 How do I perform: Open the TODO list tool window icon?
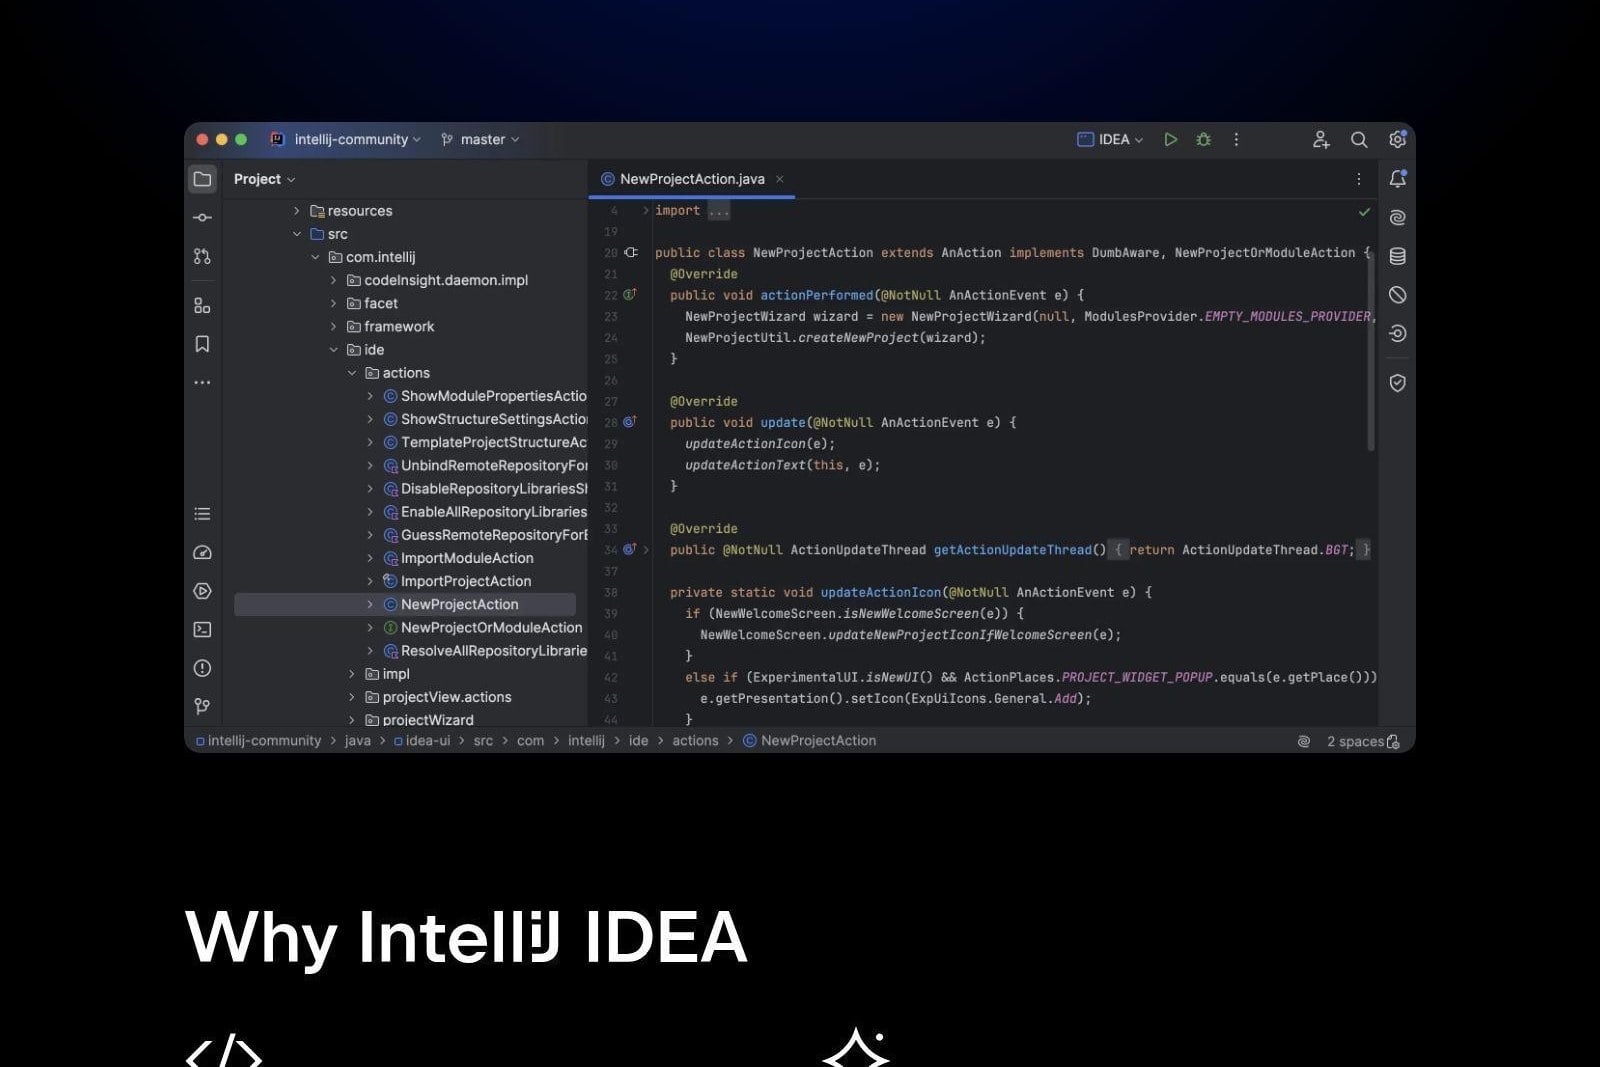point(202,514)
